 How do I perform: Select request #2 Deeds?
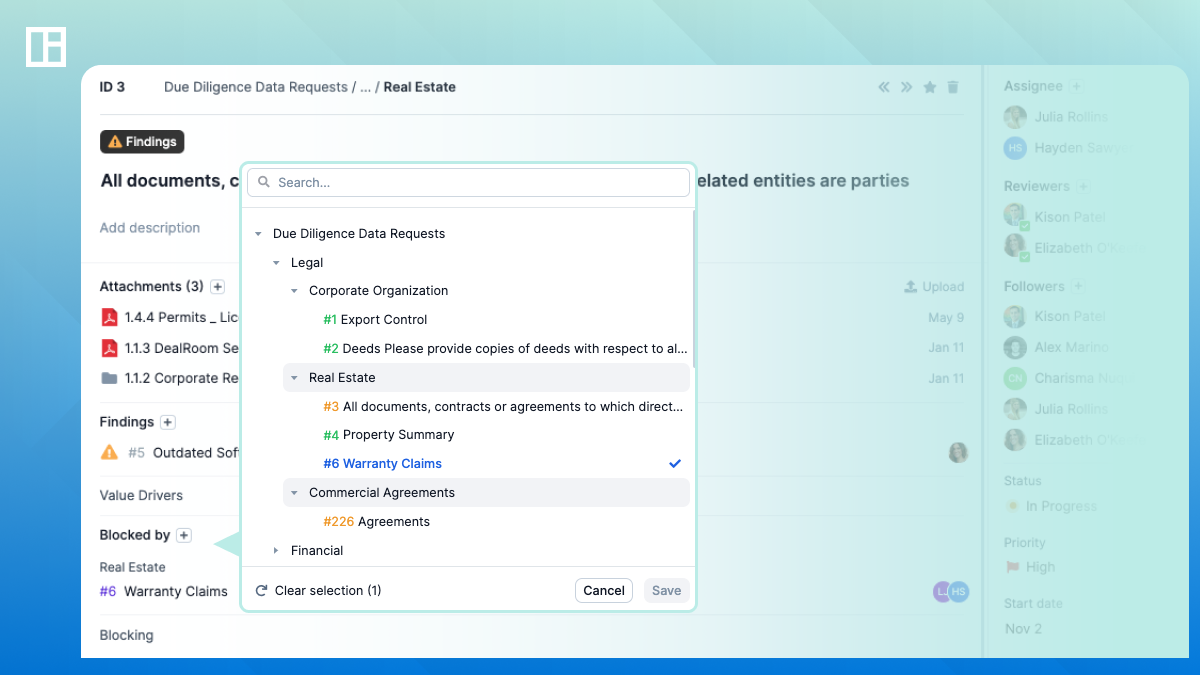coord(505,349)
